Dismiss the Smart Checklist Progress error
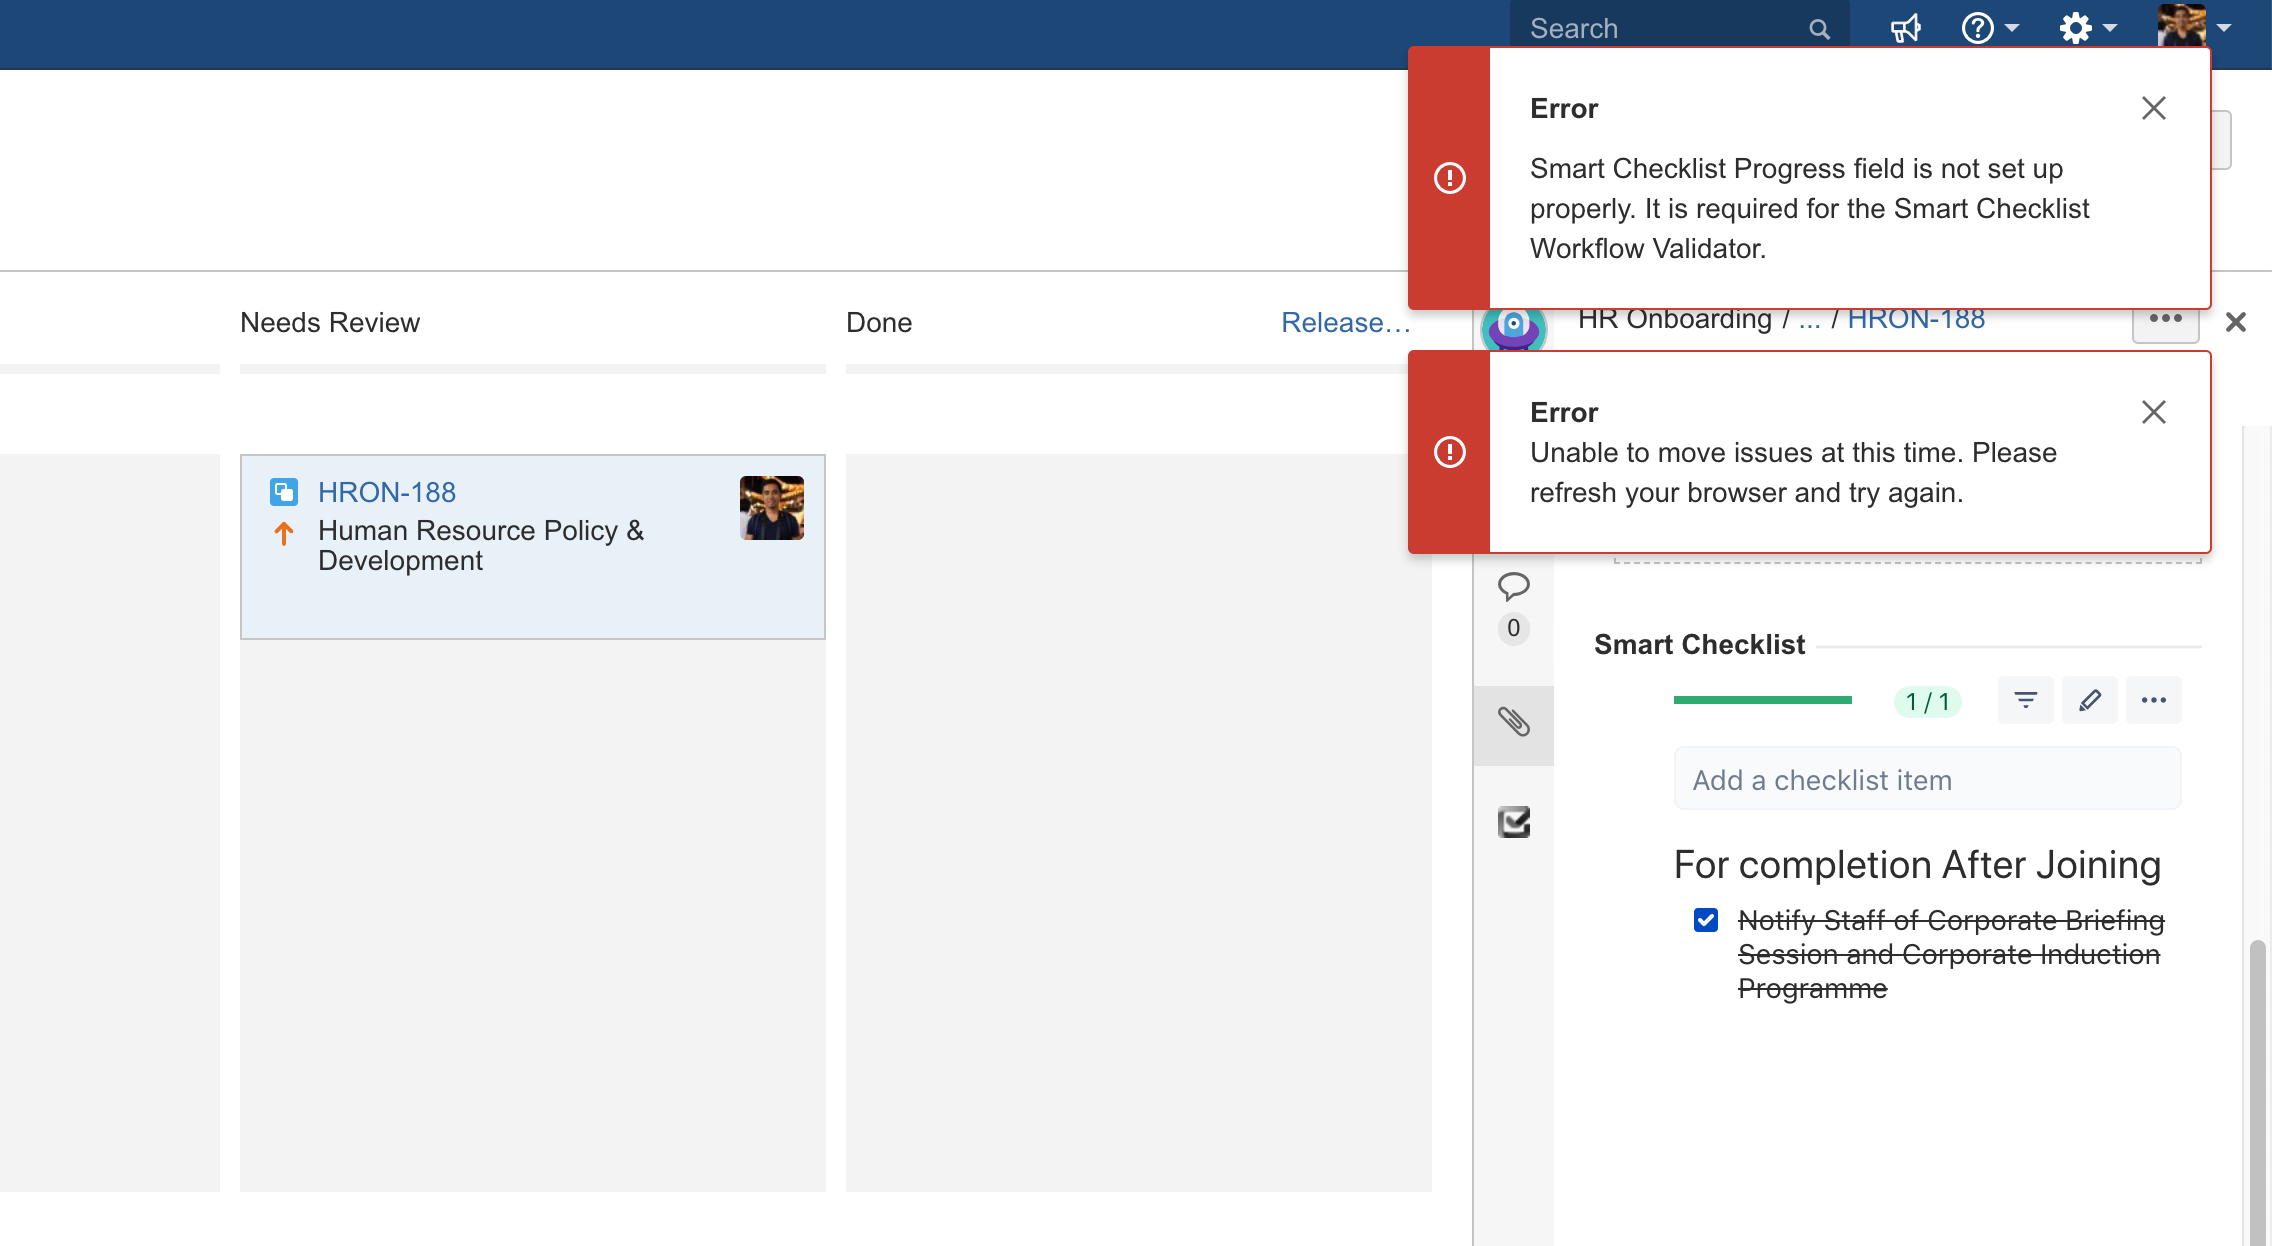The height and width of the screenshot is (1246, 2272). point(2154,108)
